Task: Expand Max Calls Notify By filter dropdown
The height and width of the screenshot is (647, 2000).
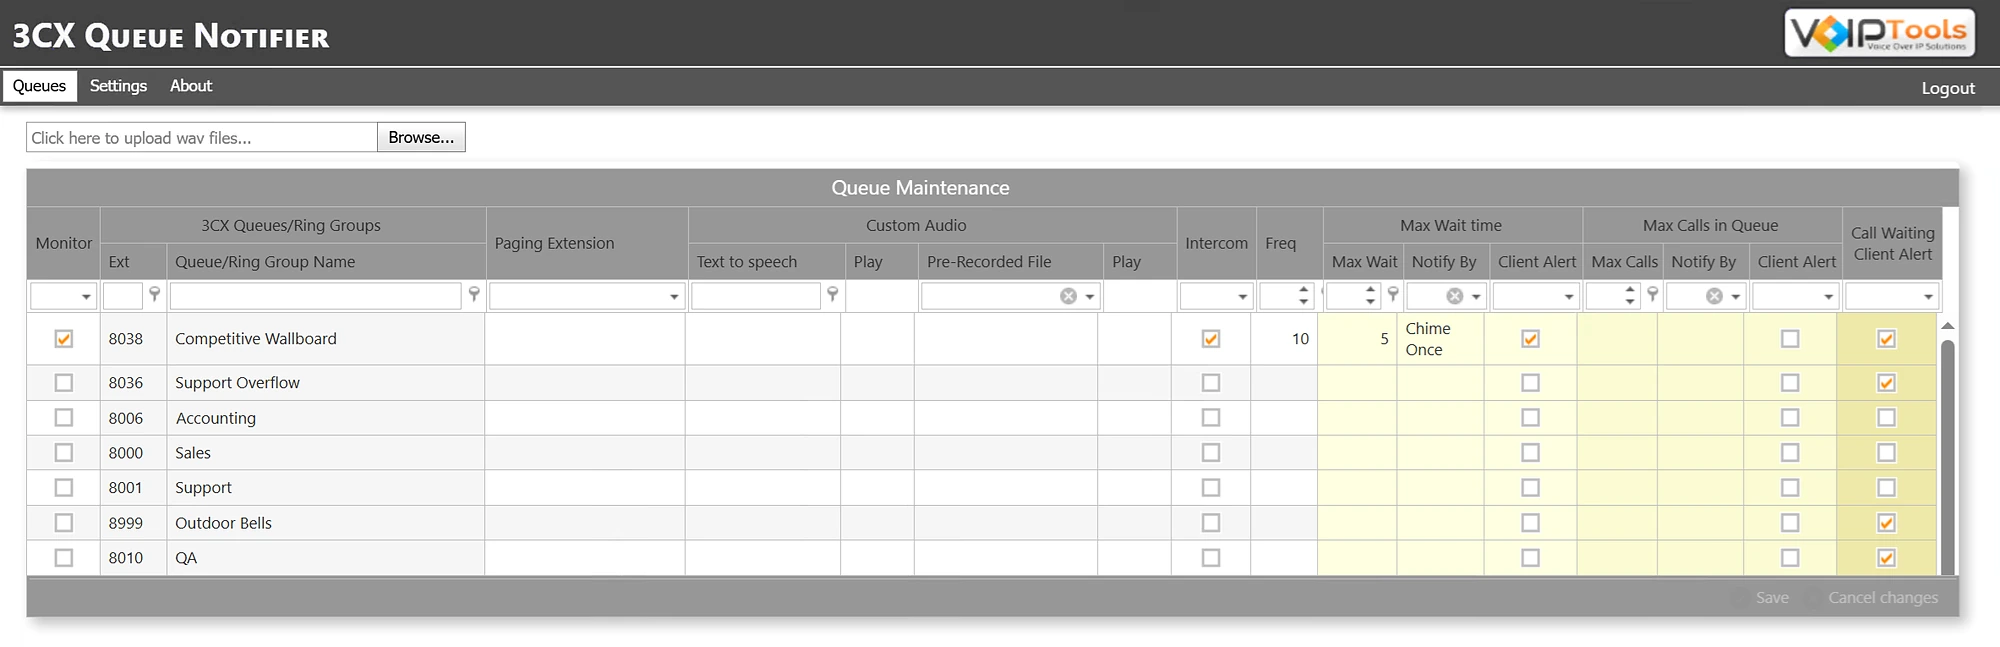Action: [1736, 297]
